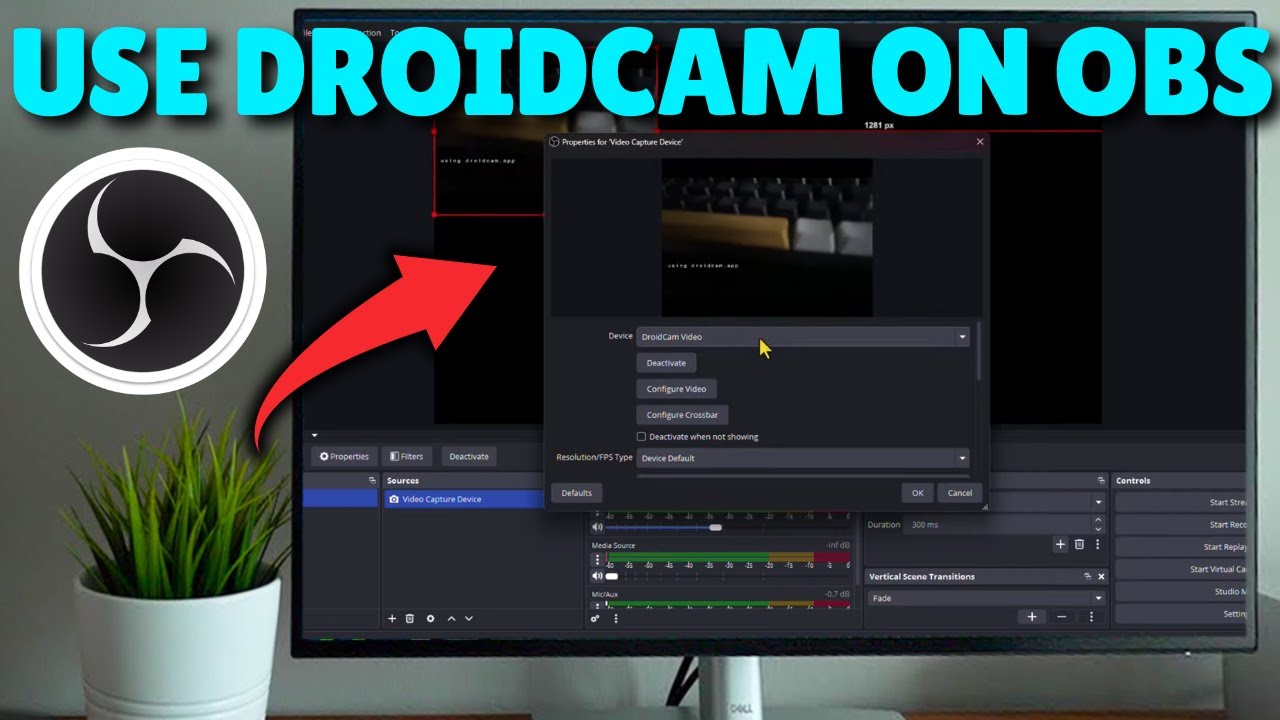1280x720 pixels.
Task: Open the Fade transition dropdown
Action: (x=986, y=598)
